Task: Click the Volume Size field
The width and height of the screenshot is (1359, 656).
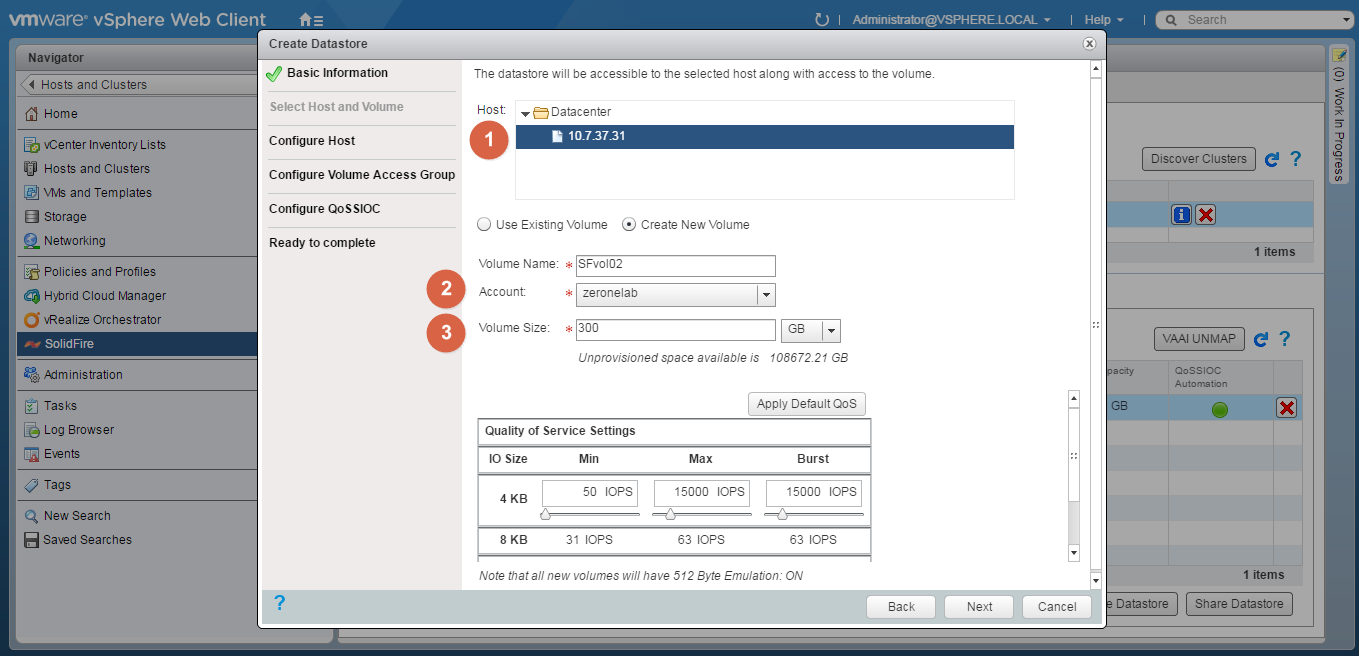Action: [675, 330]
